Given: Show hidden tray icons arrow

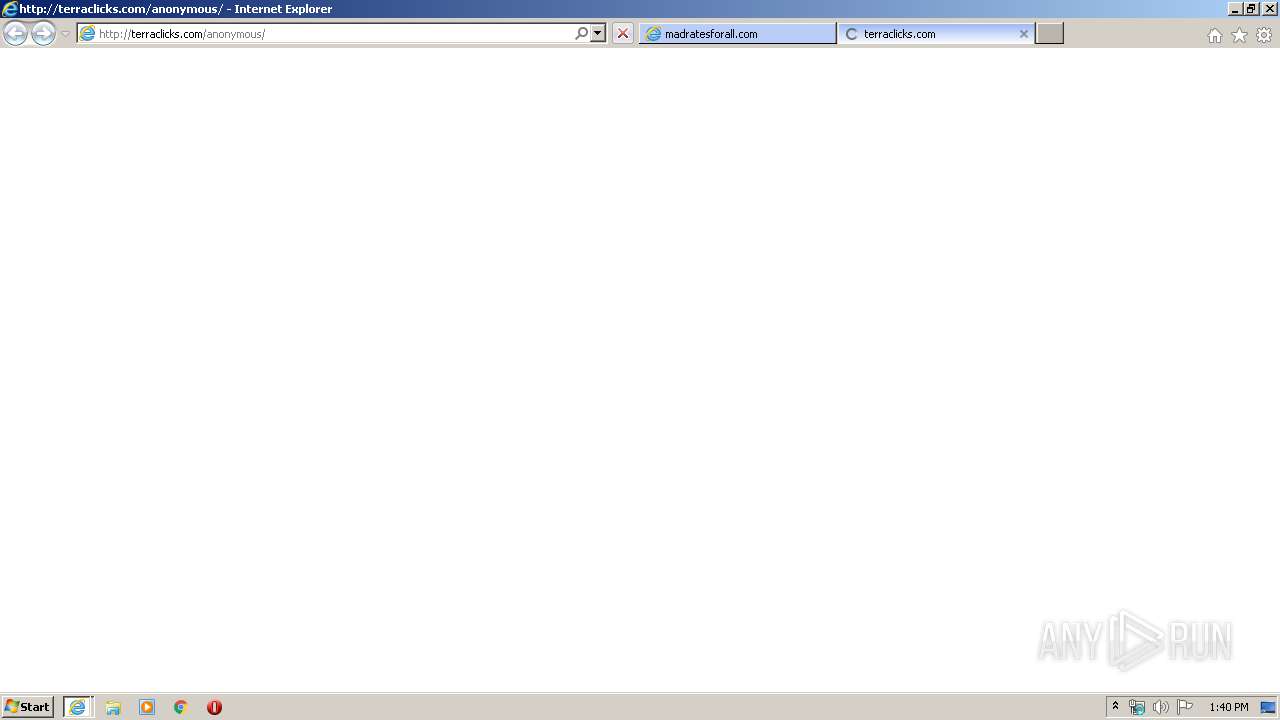Looking at the screenshot, I should 1115,707.
